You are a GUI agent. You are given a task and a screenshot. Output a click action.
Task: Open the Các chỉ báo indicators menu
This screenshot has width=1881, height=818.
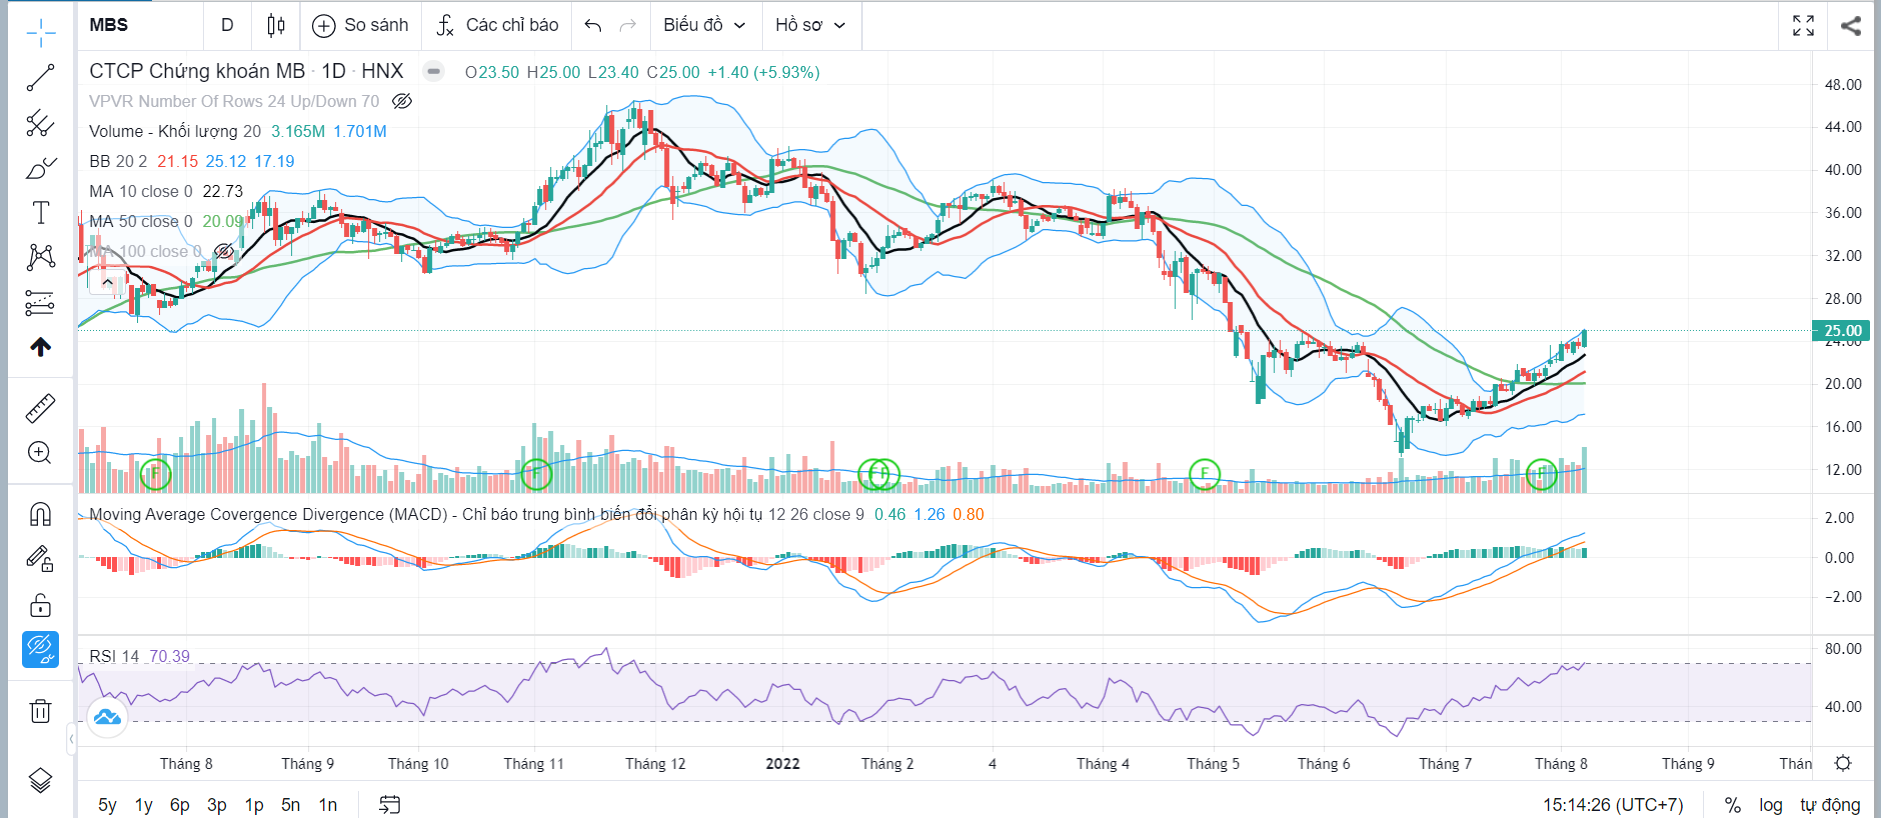497,25
